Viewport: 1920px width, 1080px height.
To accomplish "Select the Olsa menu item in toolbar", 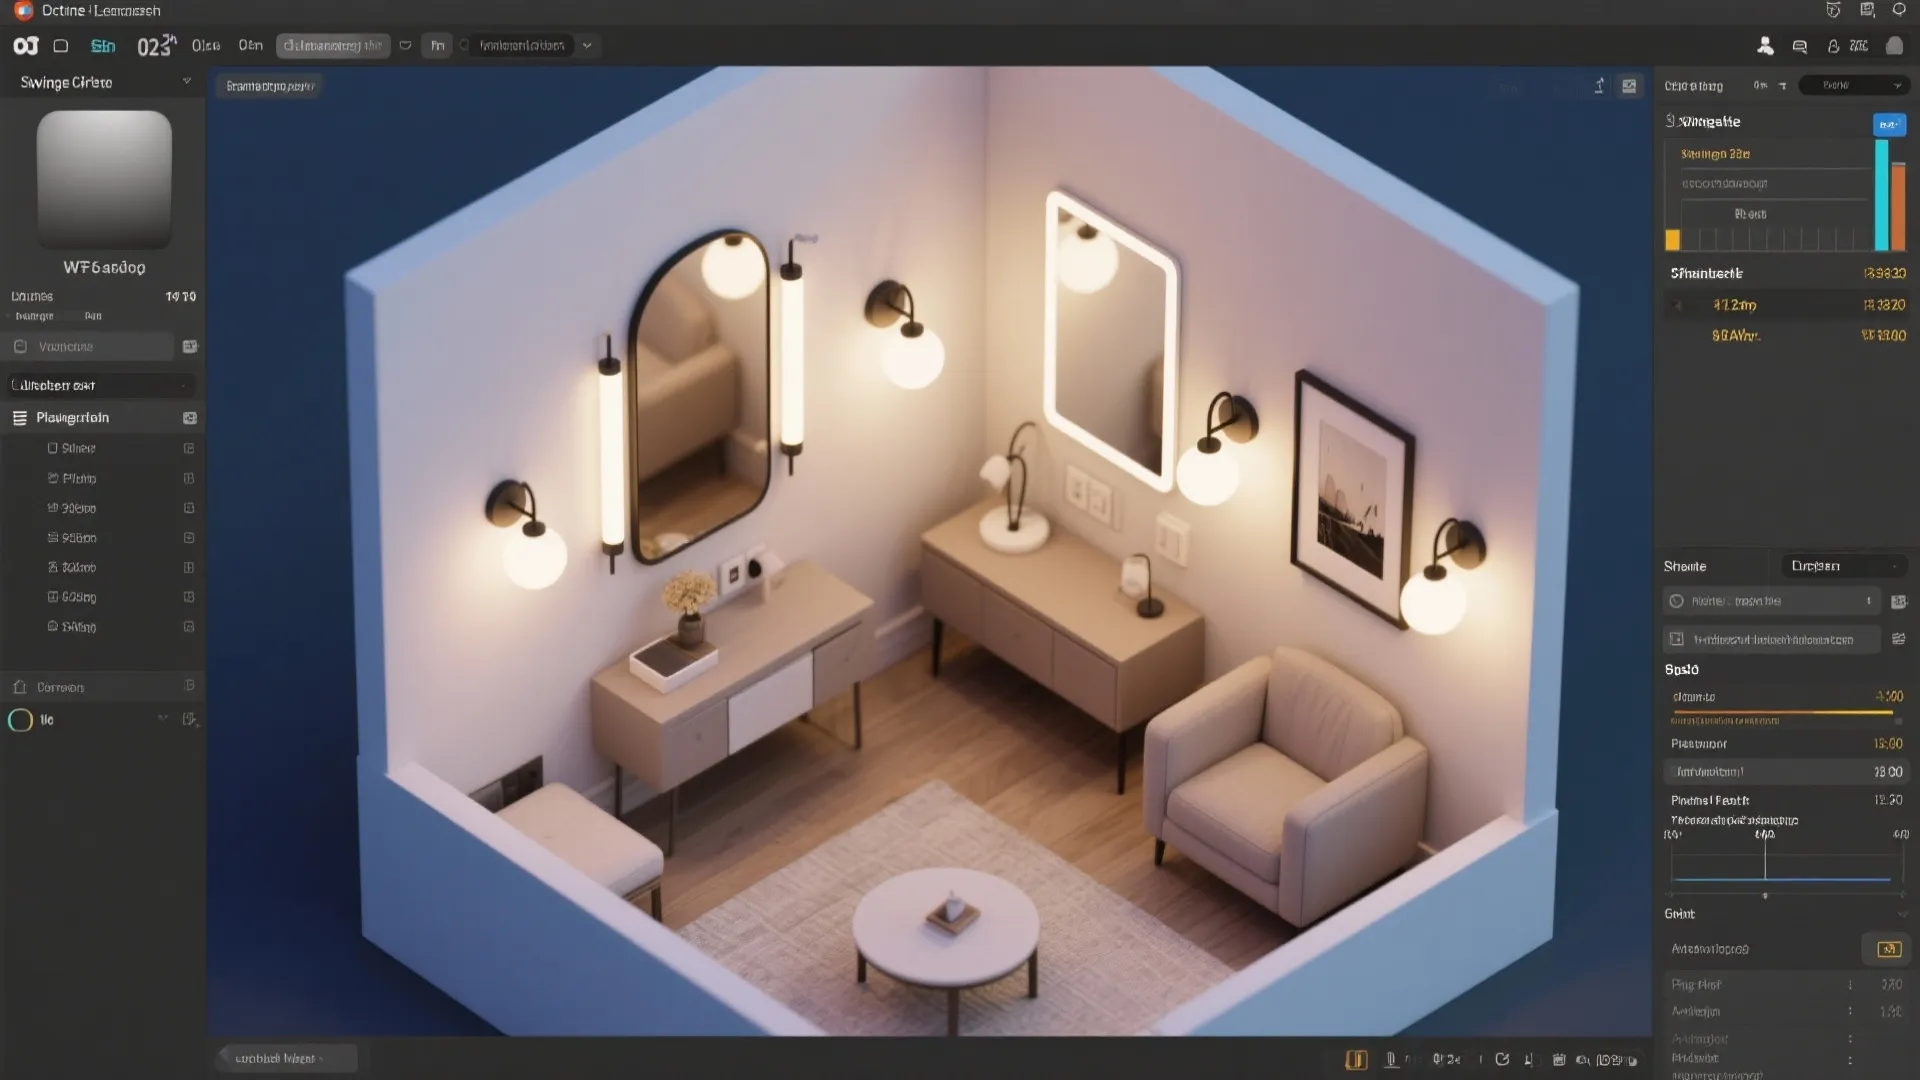I will coord(206,46).
